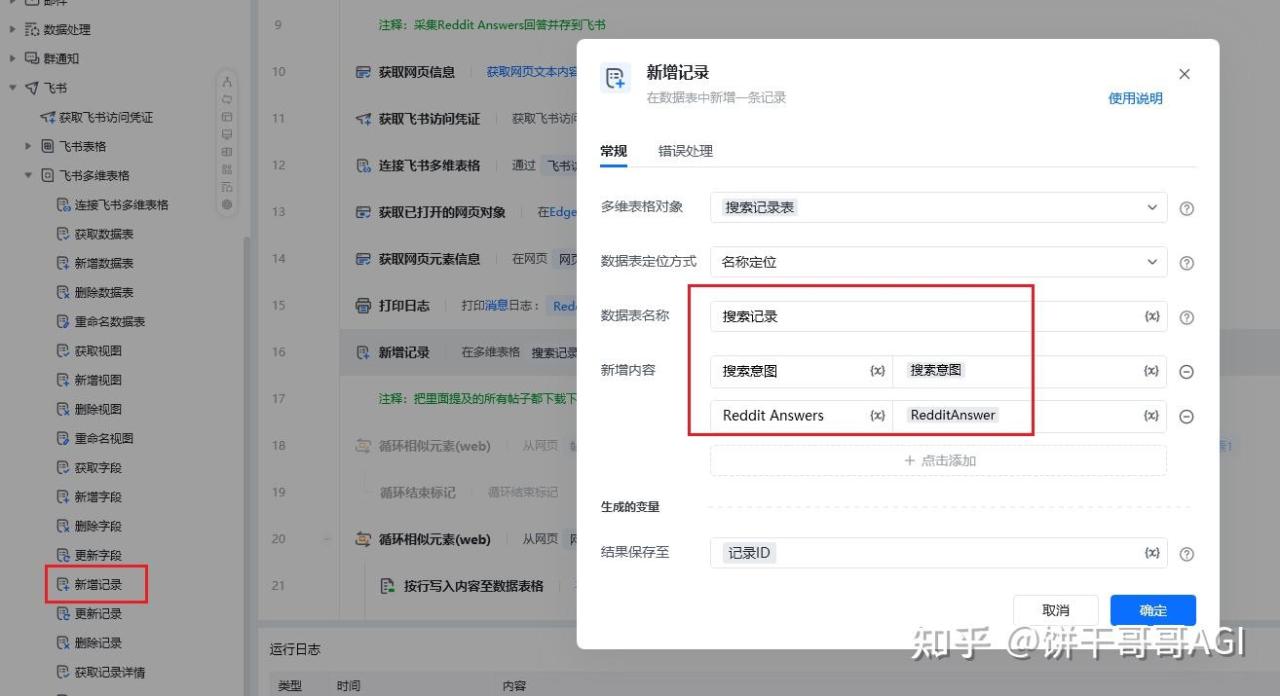The width and height of the screenshot is (1280, 696).
Task: Click help icon beside 多维表格对象
Action: tap(1186, 208)
